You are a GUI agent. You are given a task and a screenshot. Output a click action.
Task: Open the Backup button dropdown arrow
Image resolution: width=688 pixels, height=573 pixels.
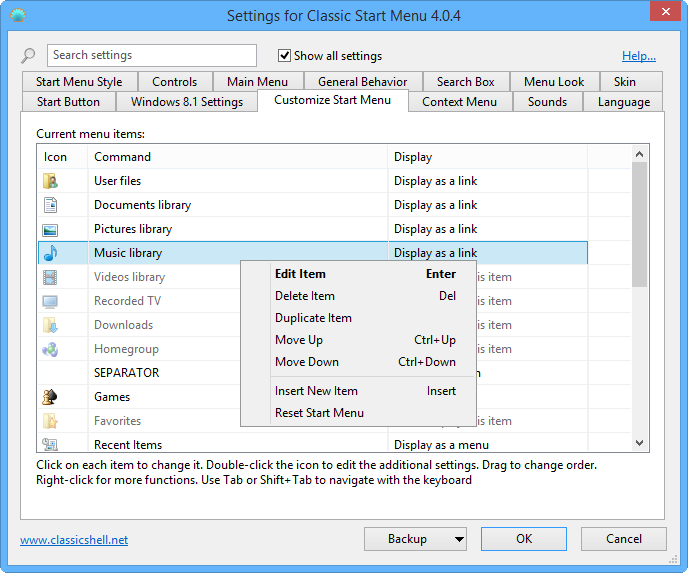click(x=459, y=539)
